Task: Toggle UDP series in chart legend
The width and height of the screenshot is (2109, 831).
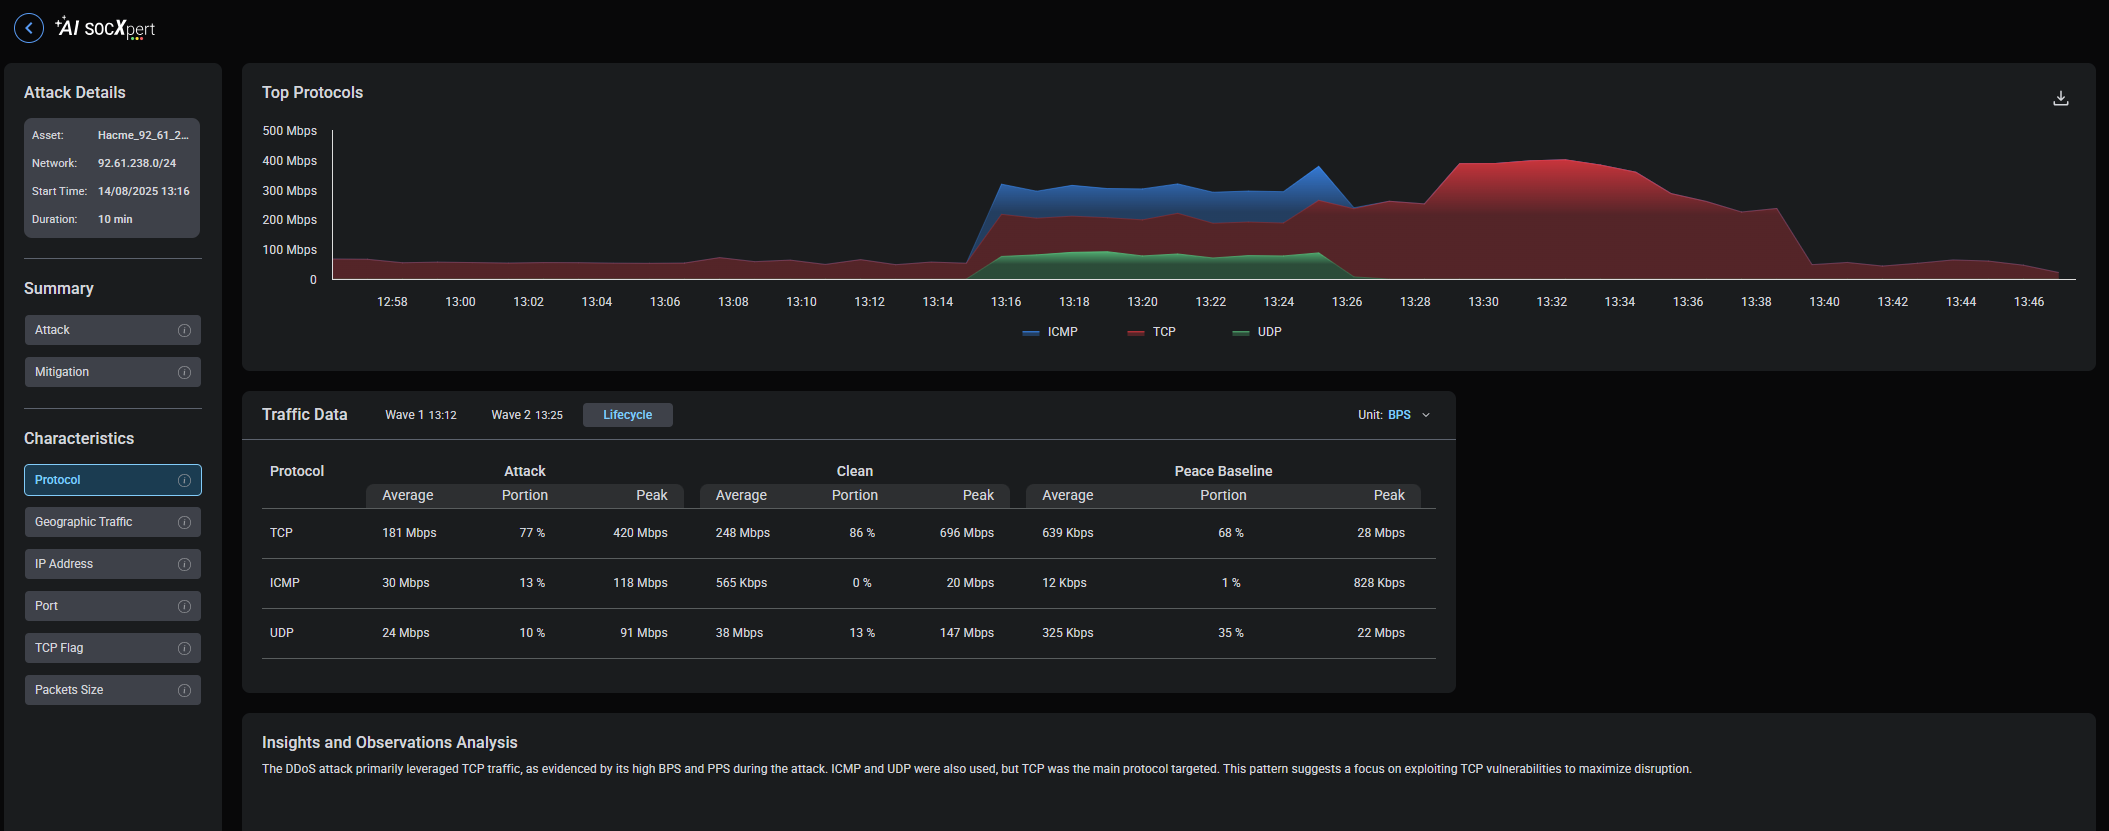Action: point(1258,332)
